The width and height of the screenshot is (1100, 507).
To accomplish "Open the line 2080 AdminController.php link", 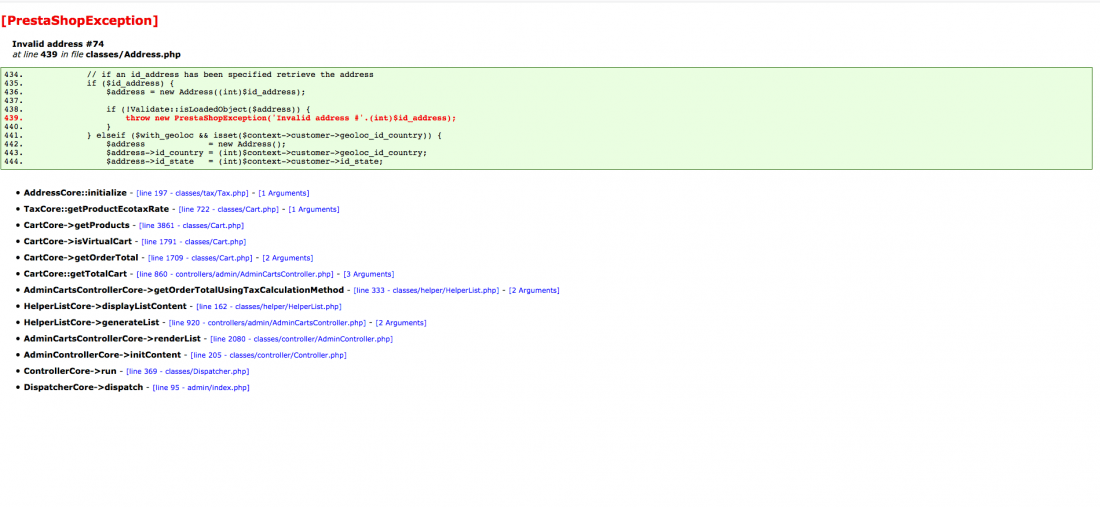I will [x=302, y=339].
